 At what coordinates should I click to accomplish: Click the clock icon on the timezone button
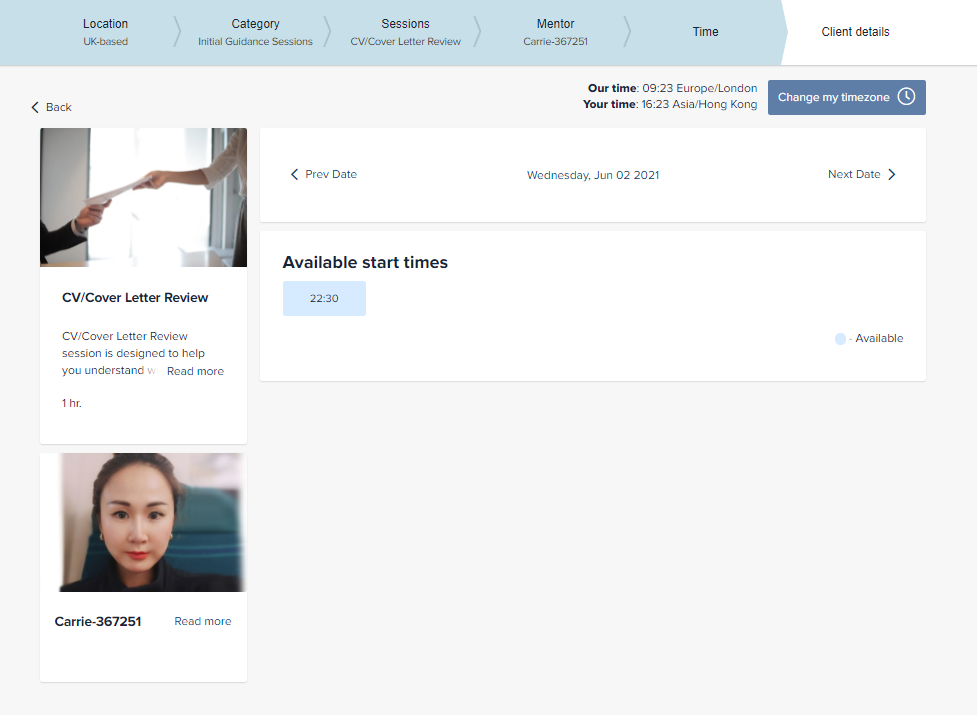(905, 97)
